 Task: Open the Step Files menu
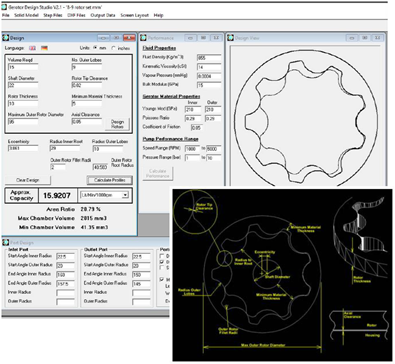pyautogui.click(x=53, y=15)
